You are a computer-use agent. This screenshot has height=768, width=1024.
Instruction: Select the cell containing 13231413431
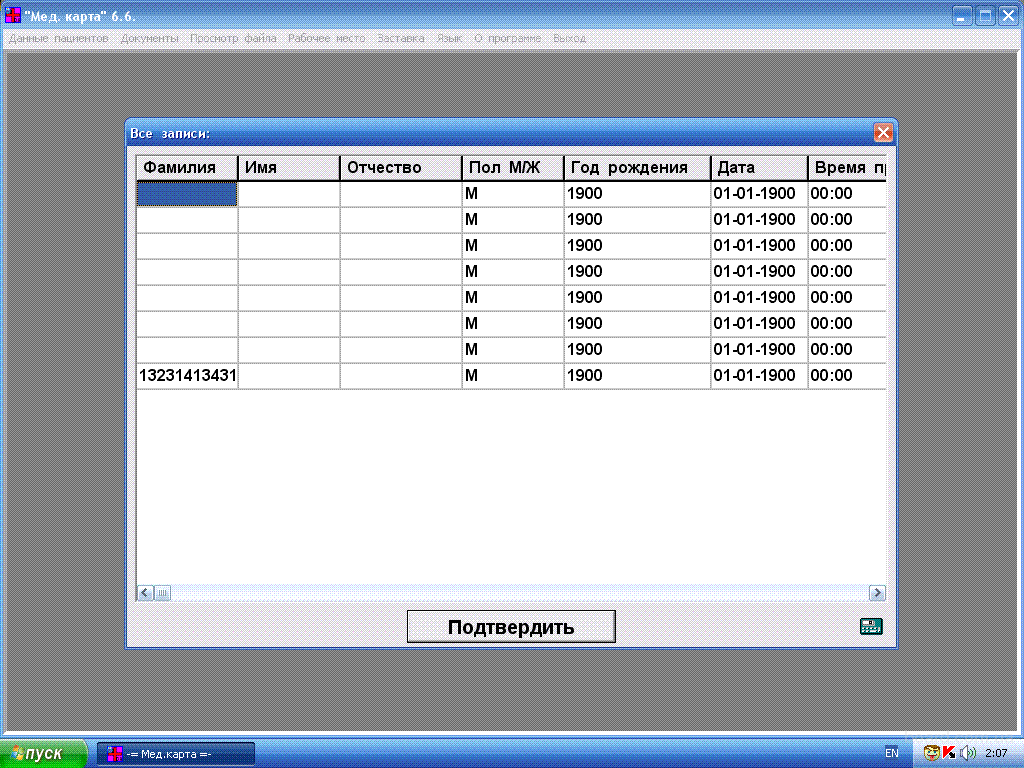coord(187,375)
